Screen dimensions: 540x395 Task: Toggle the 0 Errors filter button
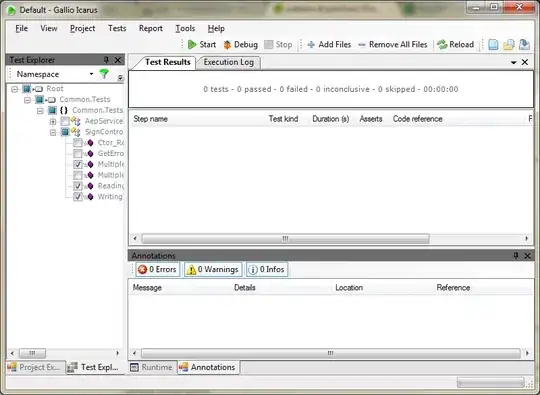coord(157,269)
